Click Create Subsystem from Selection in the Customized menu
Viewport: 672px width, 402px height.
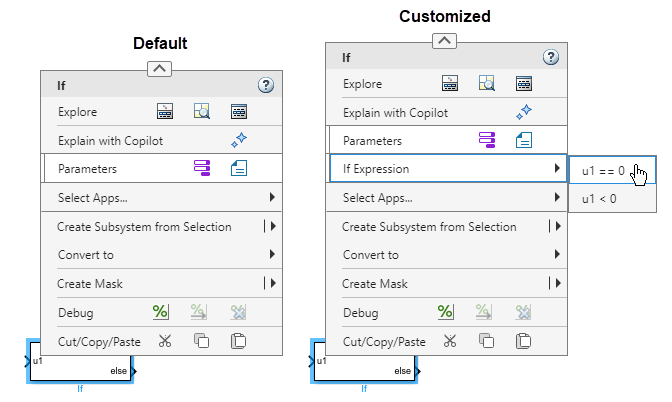(430, 227)
